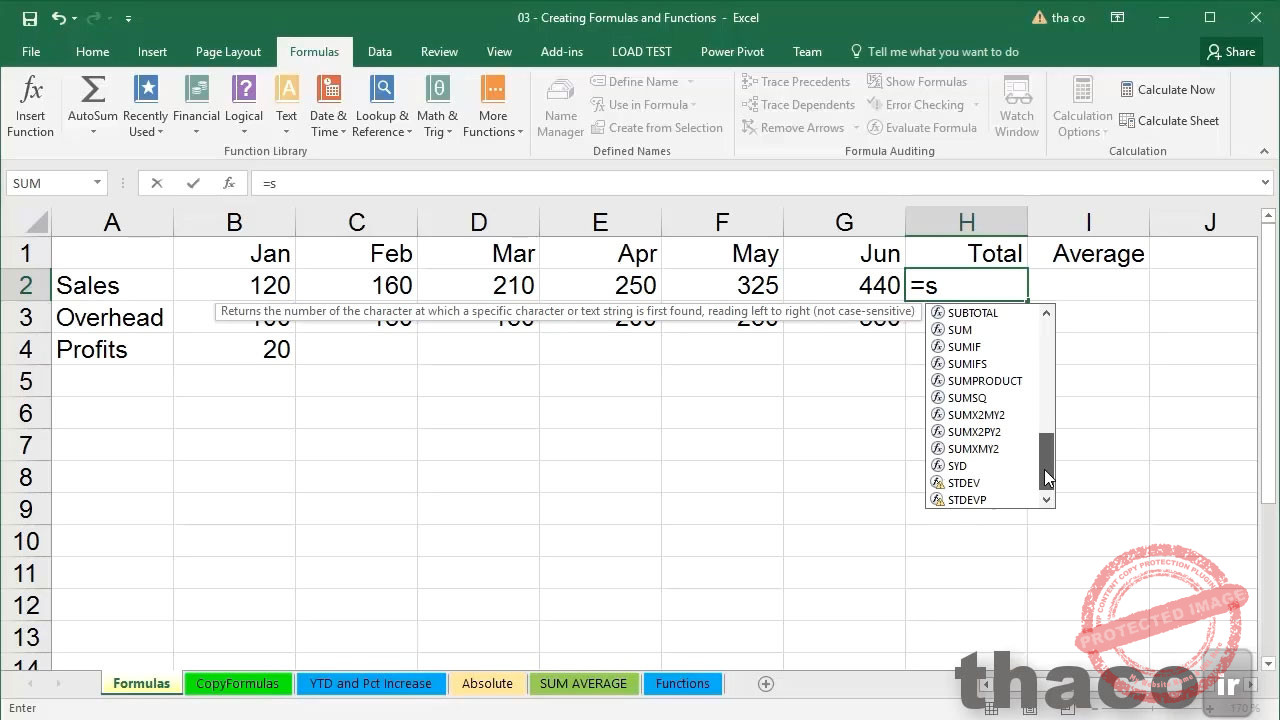Image resolution: width=1280 pixels, height=720 pixels.
Task: Open Recently Used functions
Action: [x=146, y=108]
